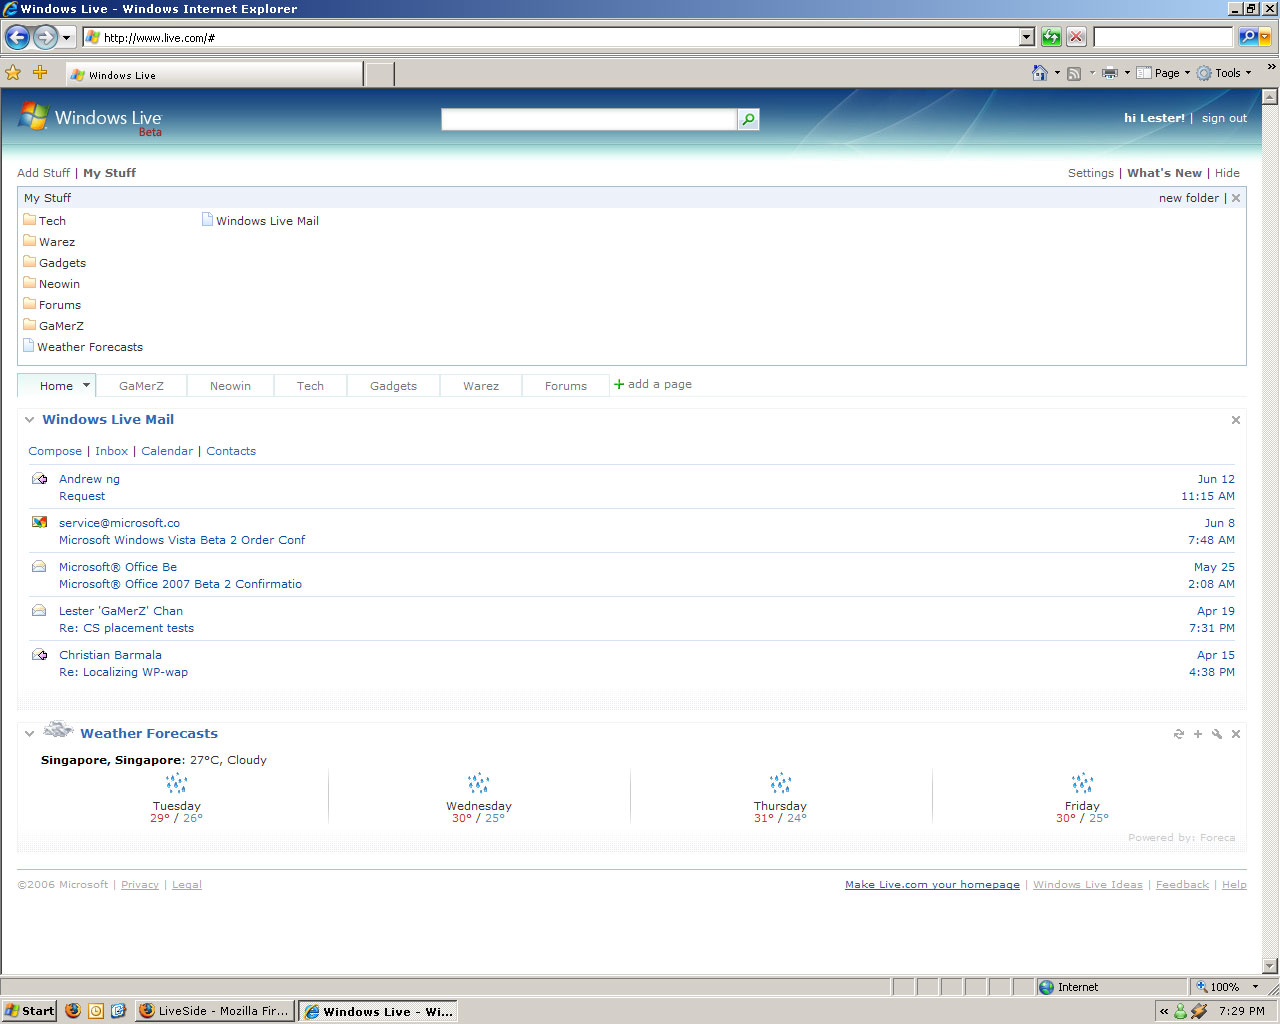Open Weather gadget settings wrench icon
The width and height of the screenshot is (1280, 1024).
(1217, 734)
